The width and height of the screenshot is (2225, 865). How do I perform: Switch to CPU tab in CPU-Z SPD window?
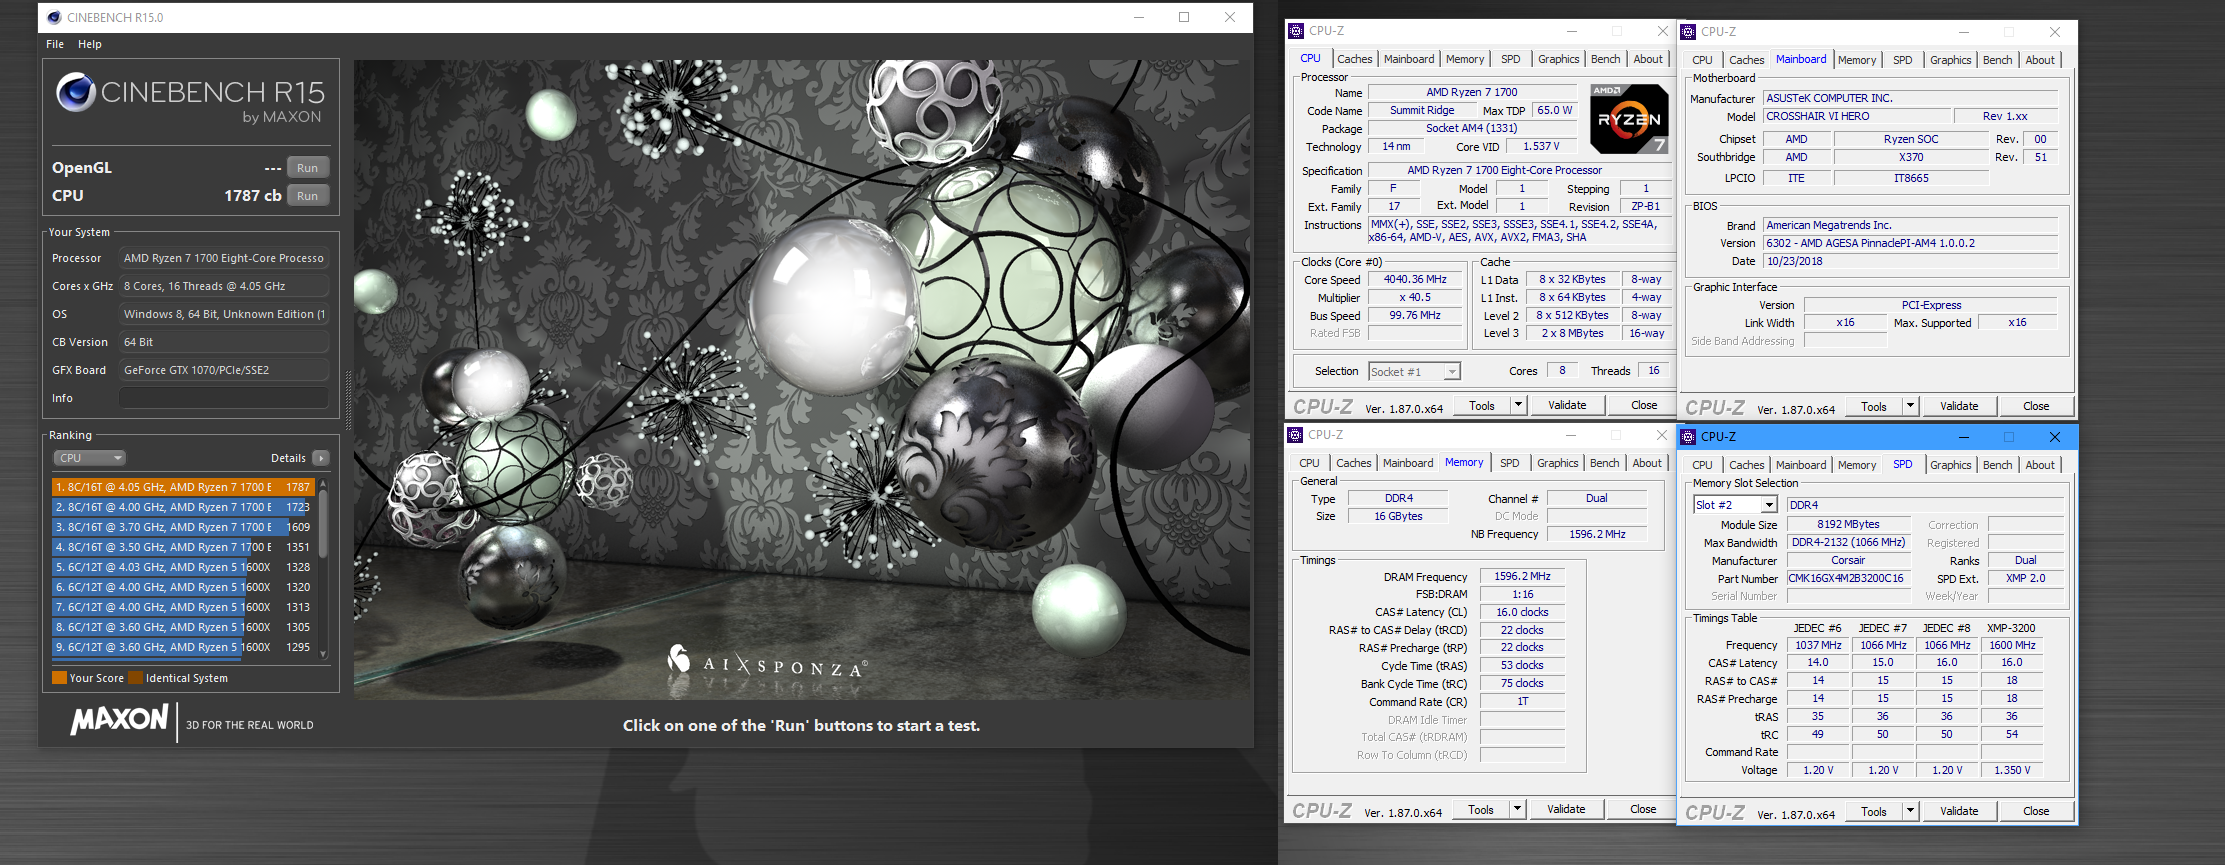[x=1702, y=465]
